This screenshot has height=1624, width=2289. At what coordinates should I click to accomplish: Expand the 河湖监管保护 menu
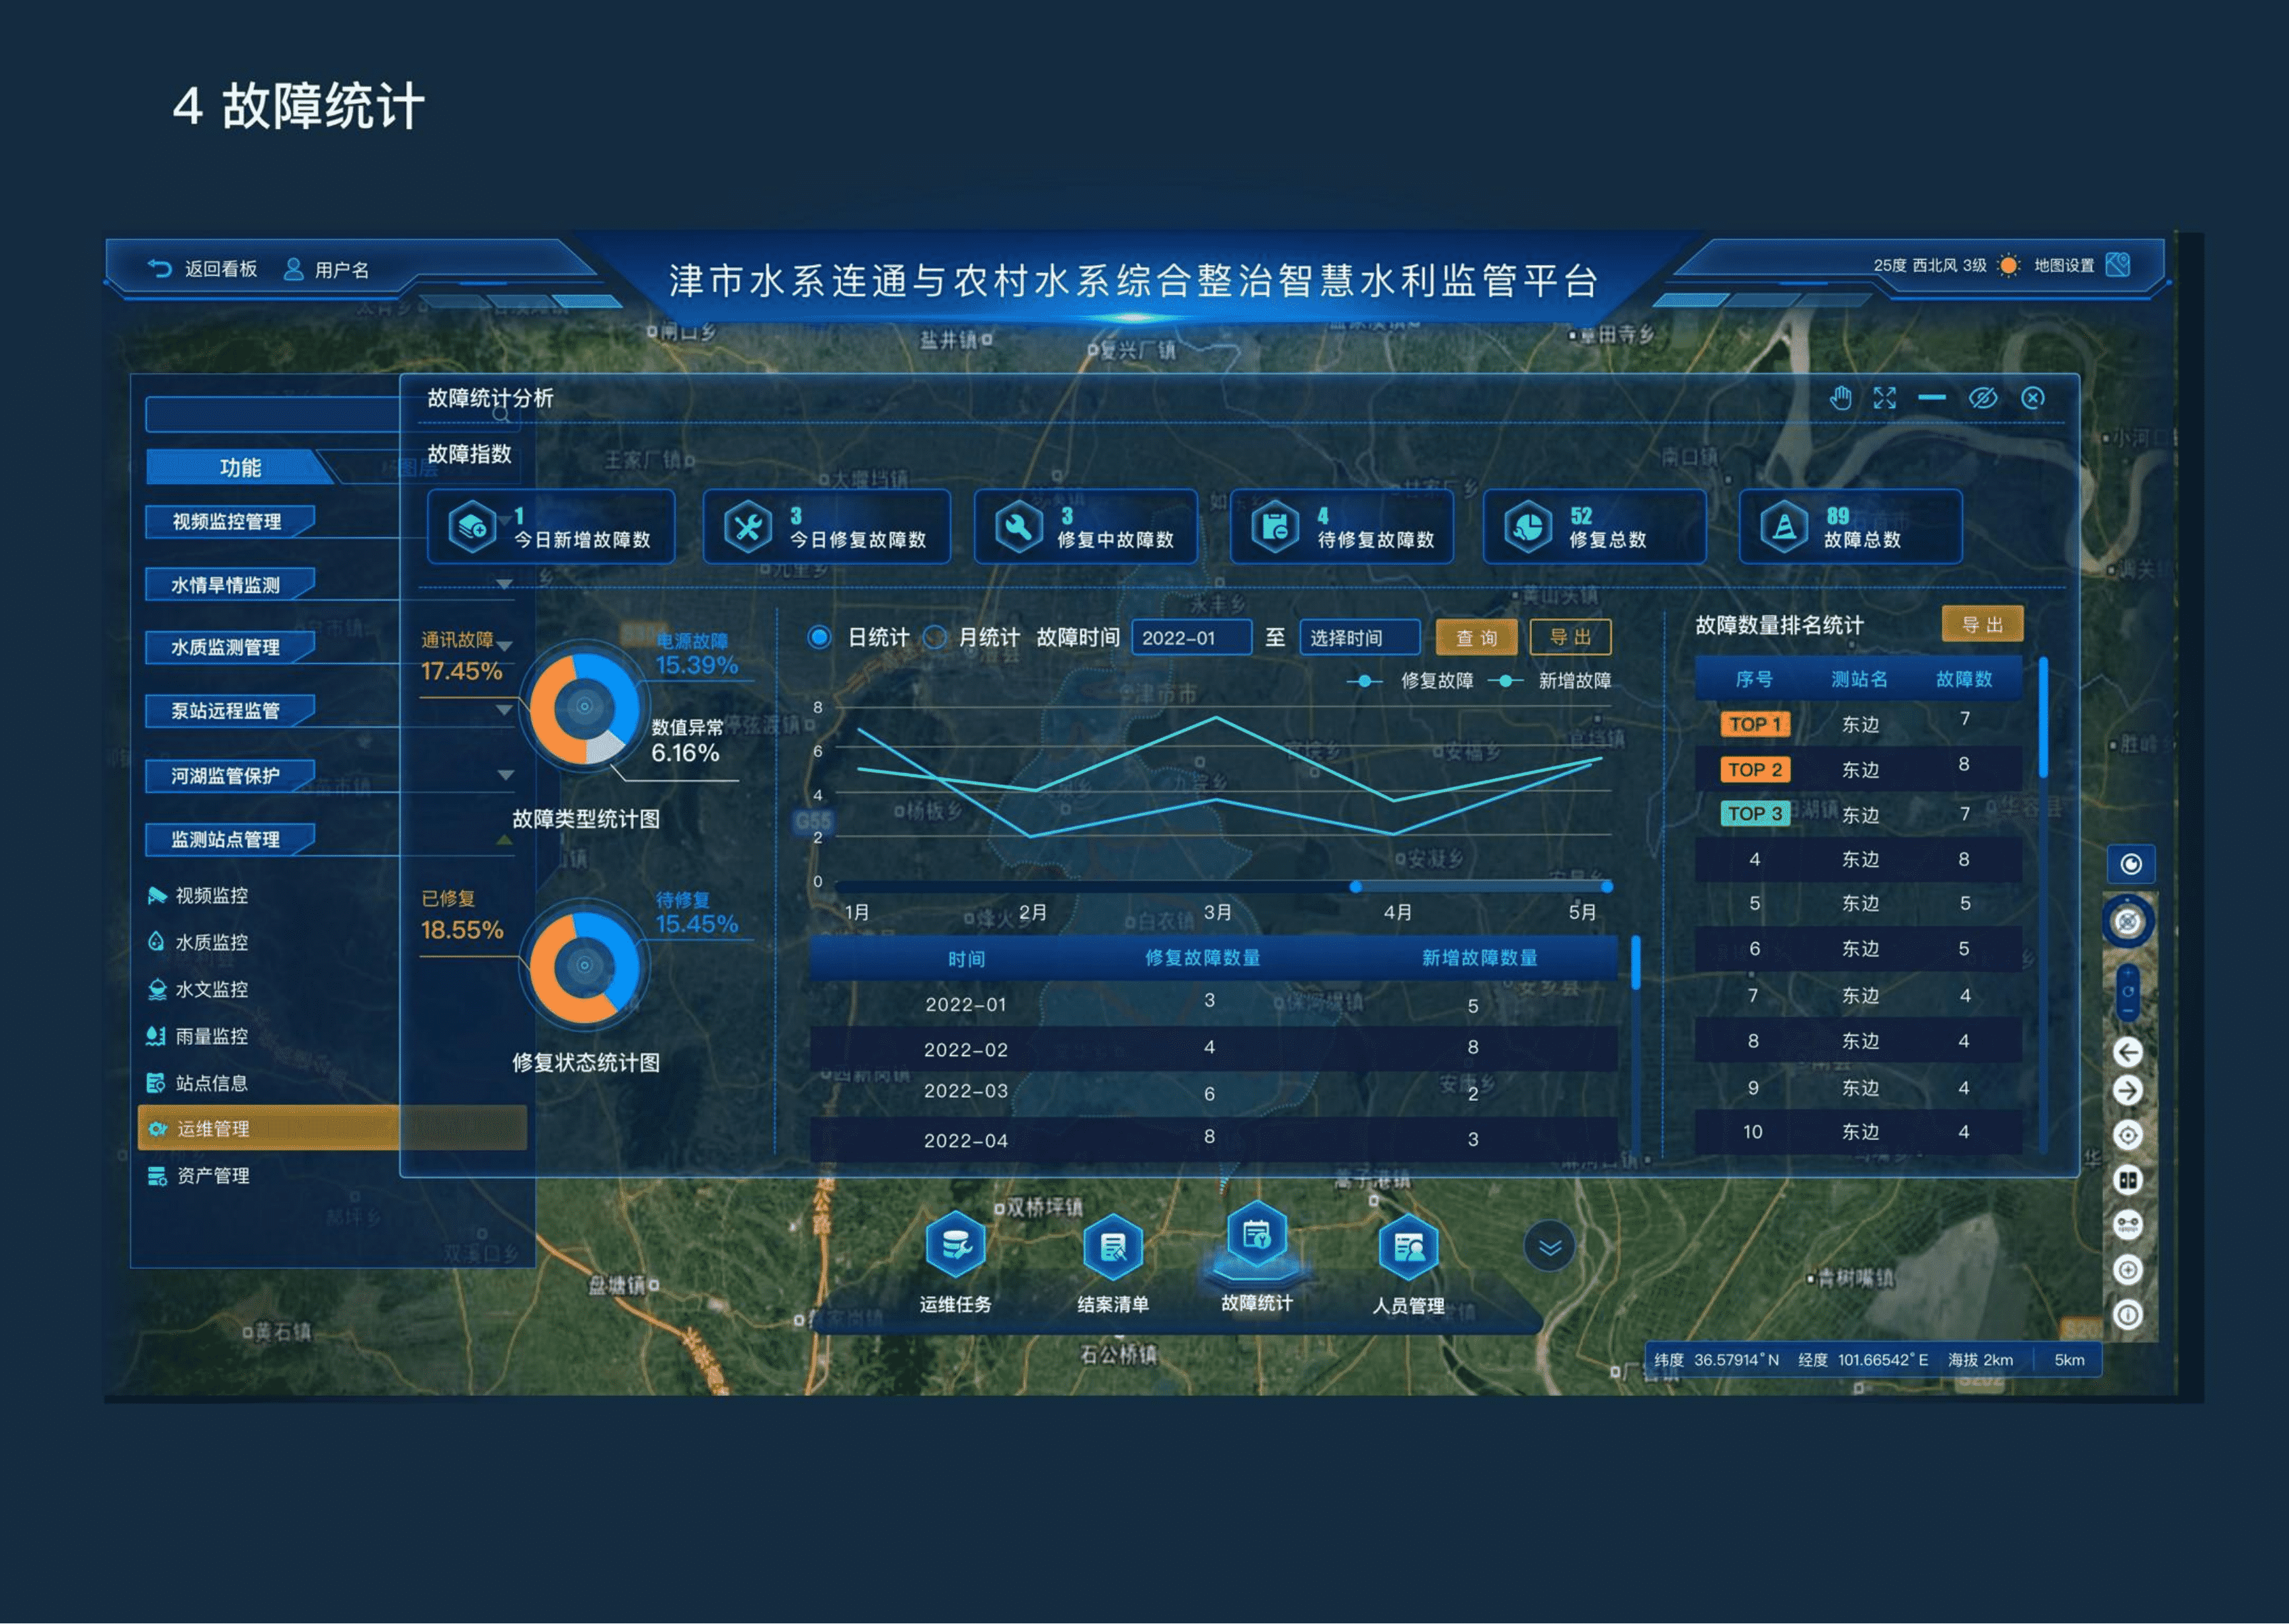point(230,775)
